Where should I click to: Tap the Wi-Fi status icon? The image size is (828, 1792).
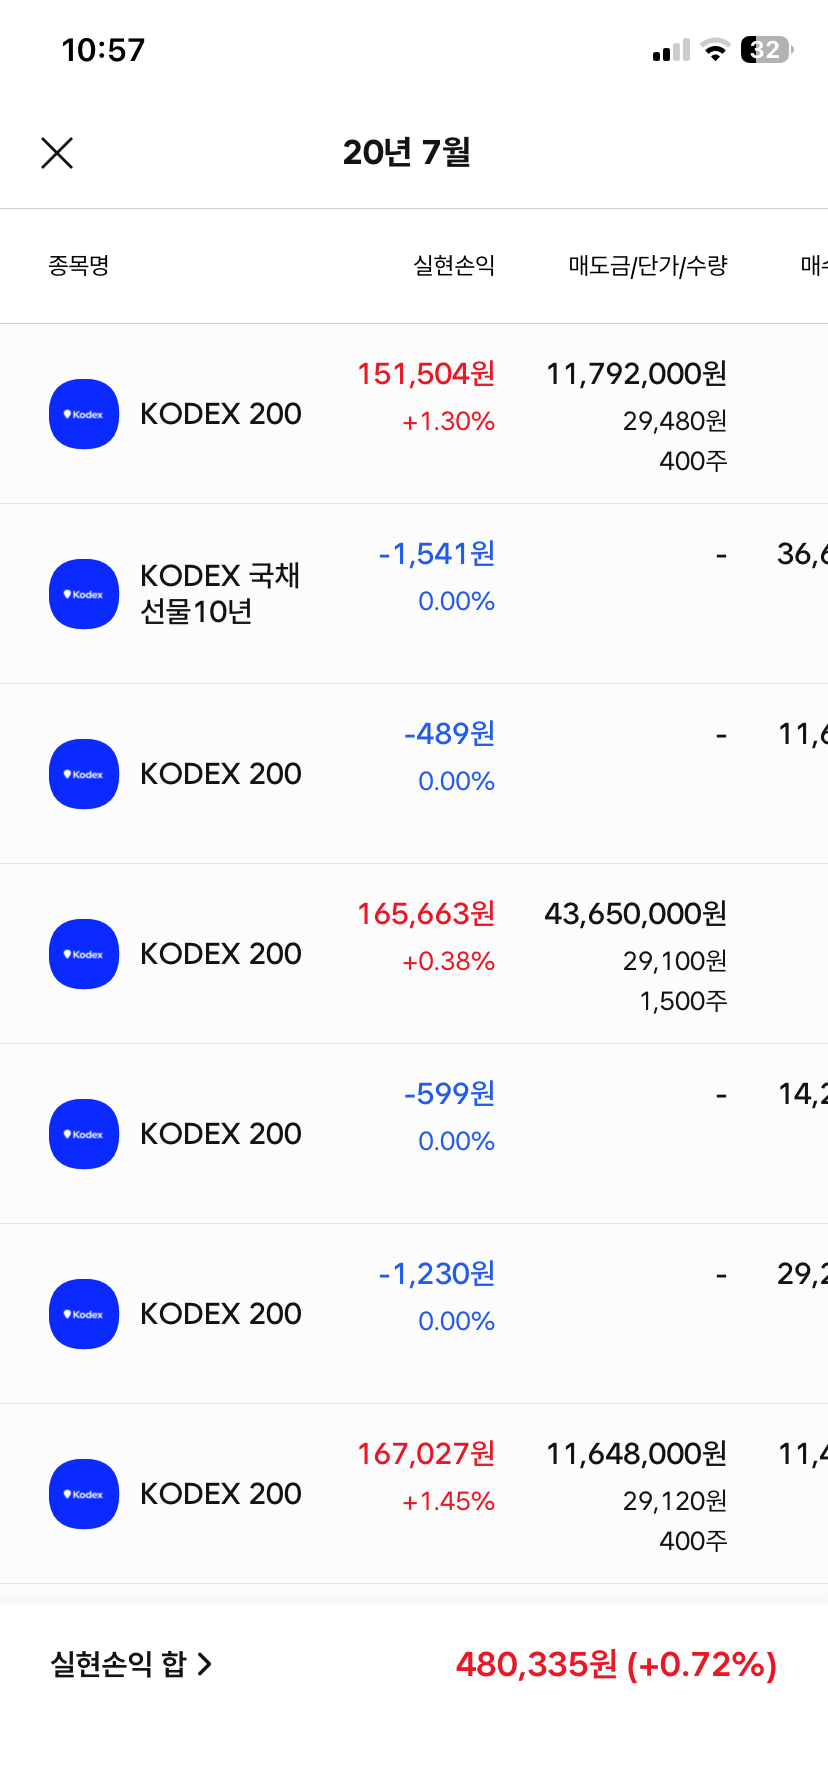715,50
